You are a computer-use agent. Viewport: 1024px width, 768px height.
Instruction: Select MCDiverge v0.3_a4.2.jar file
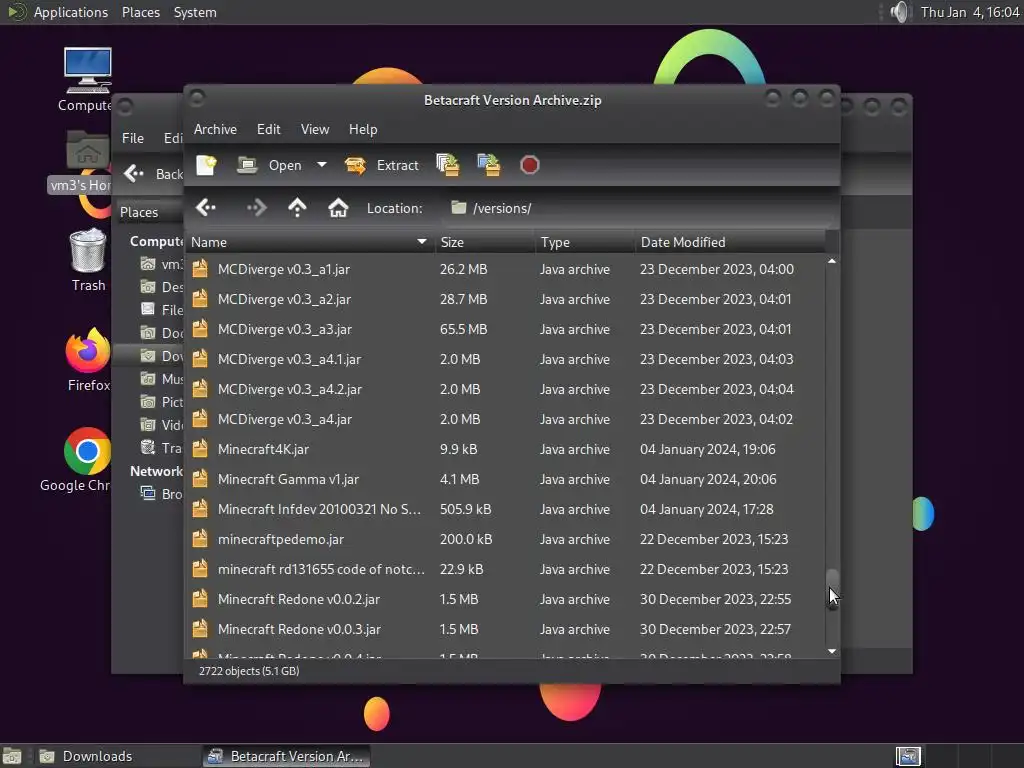[505, 389]
